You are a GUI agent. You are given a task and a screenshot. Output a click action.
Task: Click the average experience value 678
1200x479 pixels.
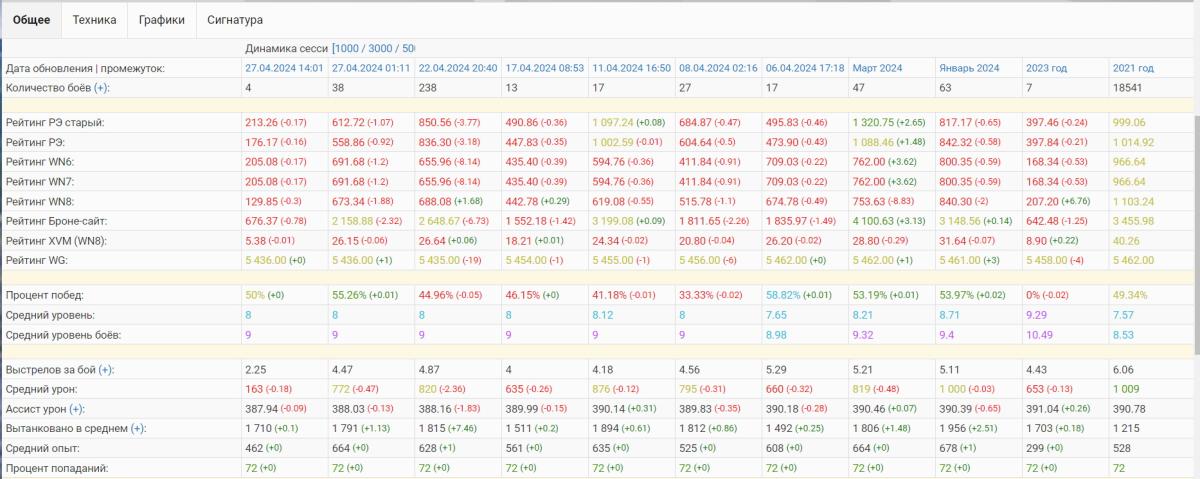coord(948,448)
